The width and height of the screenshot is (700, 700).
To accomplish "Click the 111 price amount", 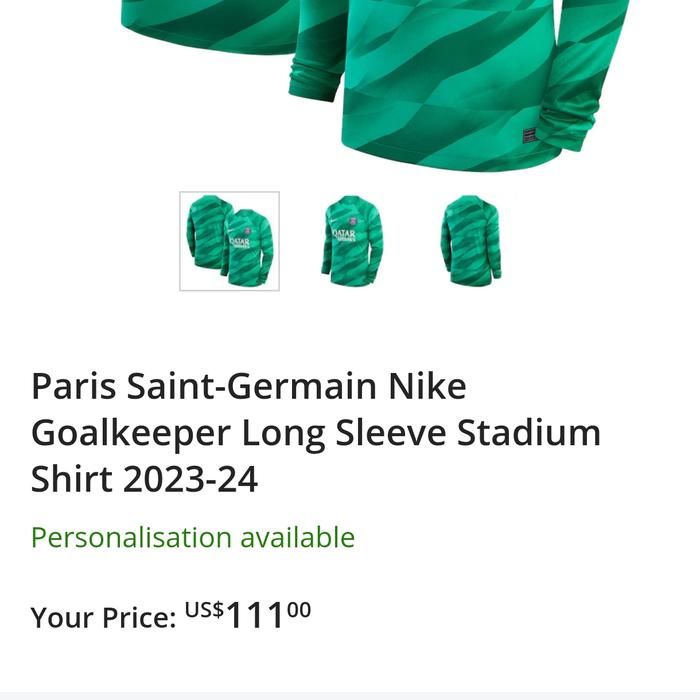I will [255, 616].
